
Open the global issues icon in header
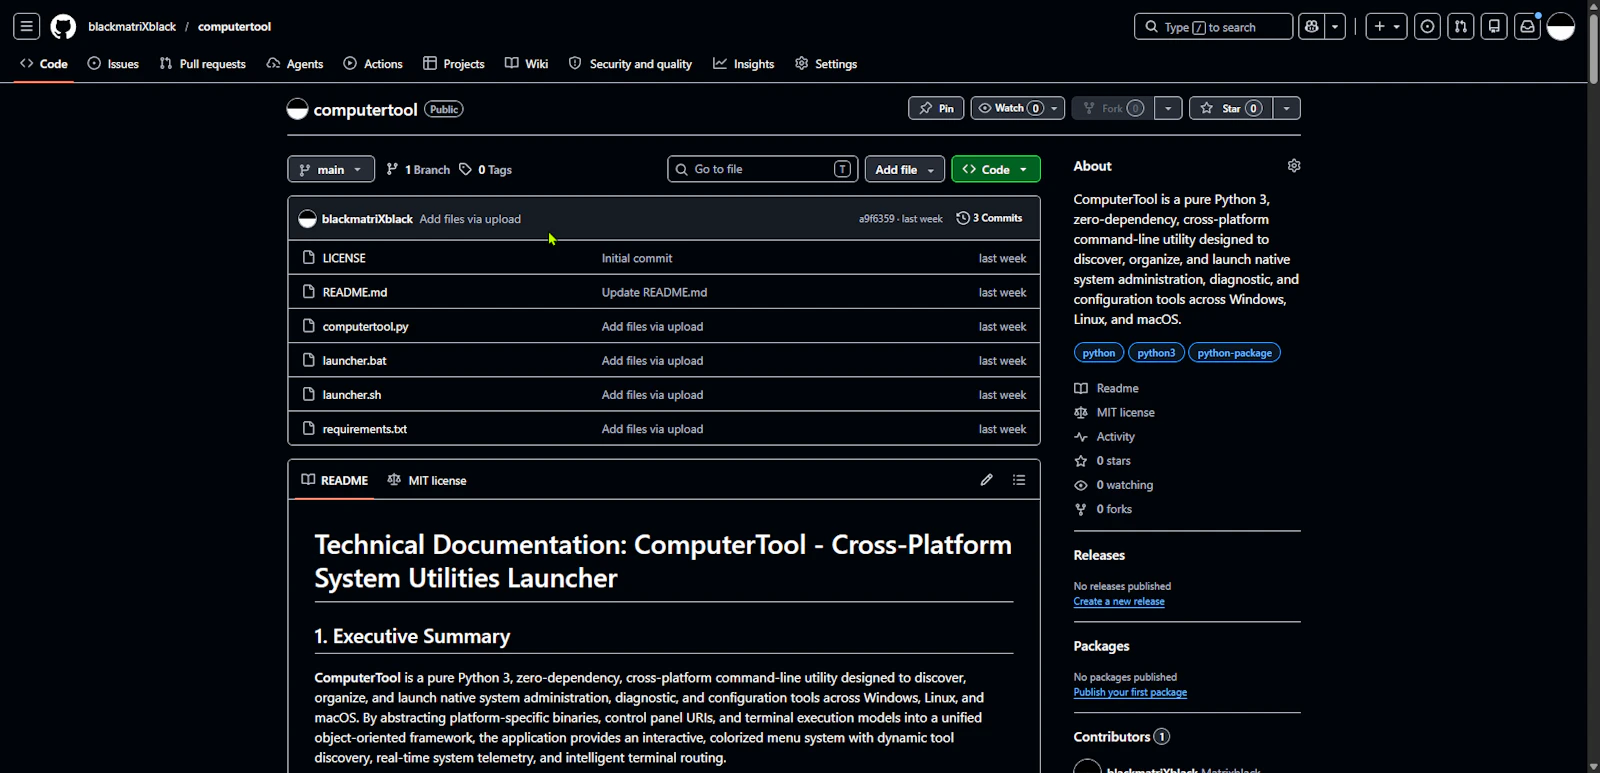1428,27
